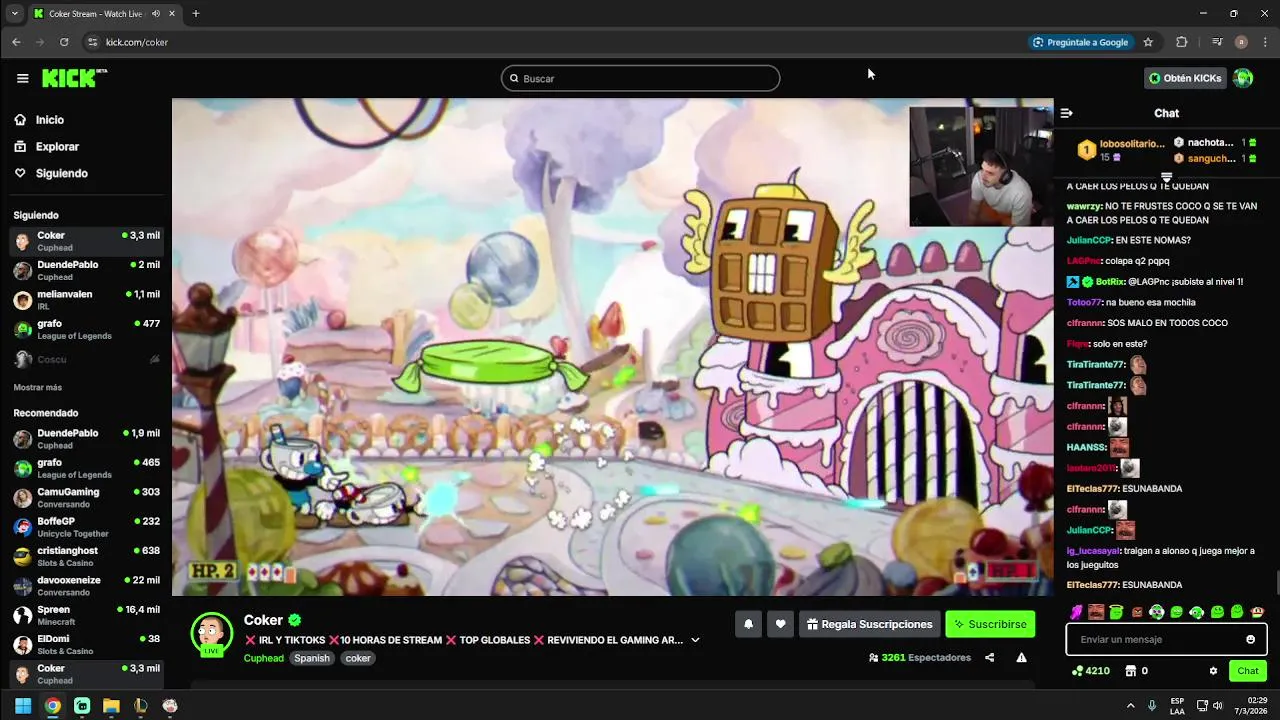This screenshot has height=720, width=1280.
Task: Bookmark this page with star icon
Action: (1148, 42)
